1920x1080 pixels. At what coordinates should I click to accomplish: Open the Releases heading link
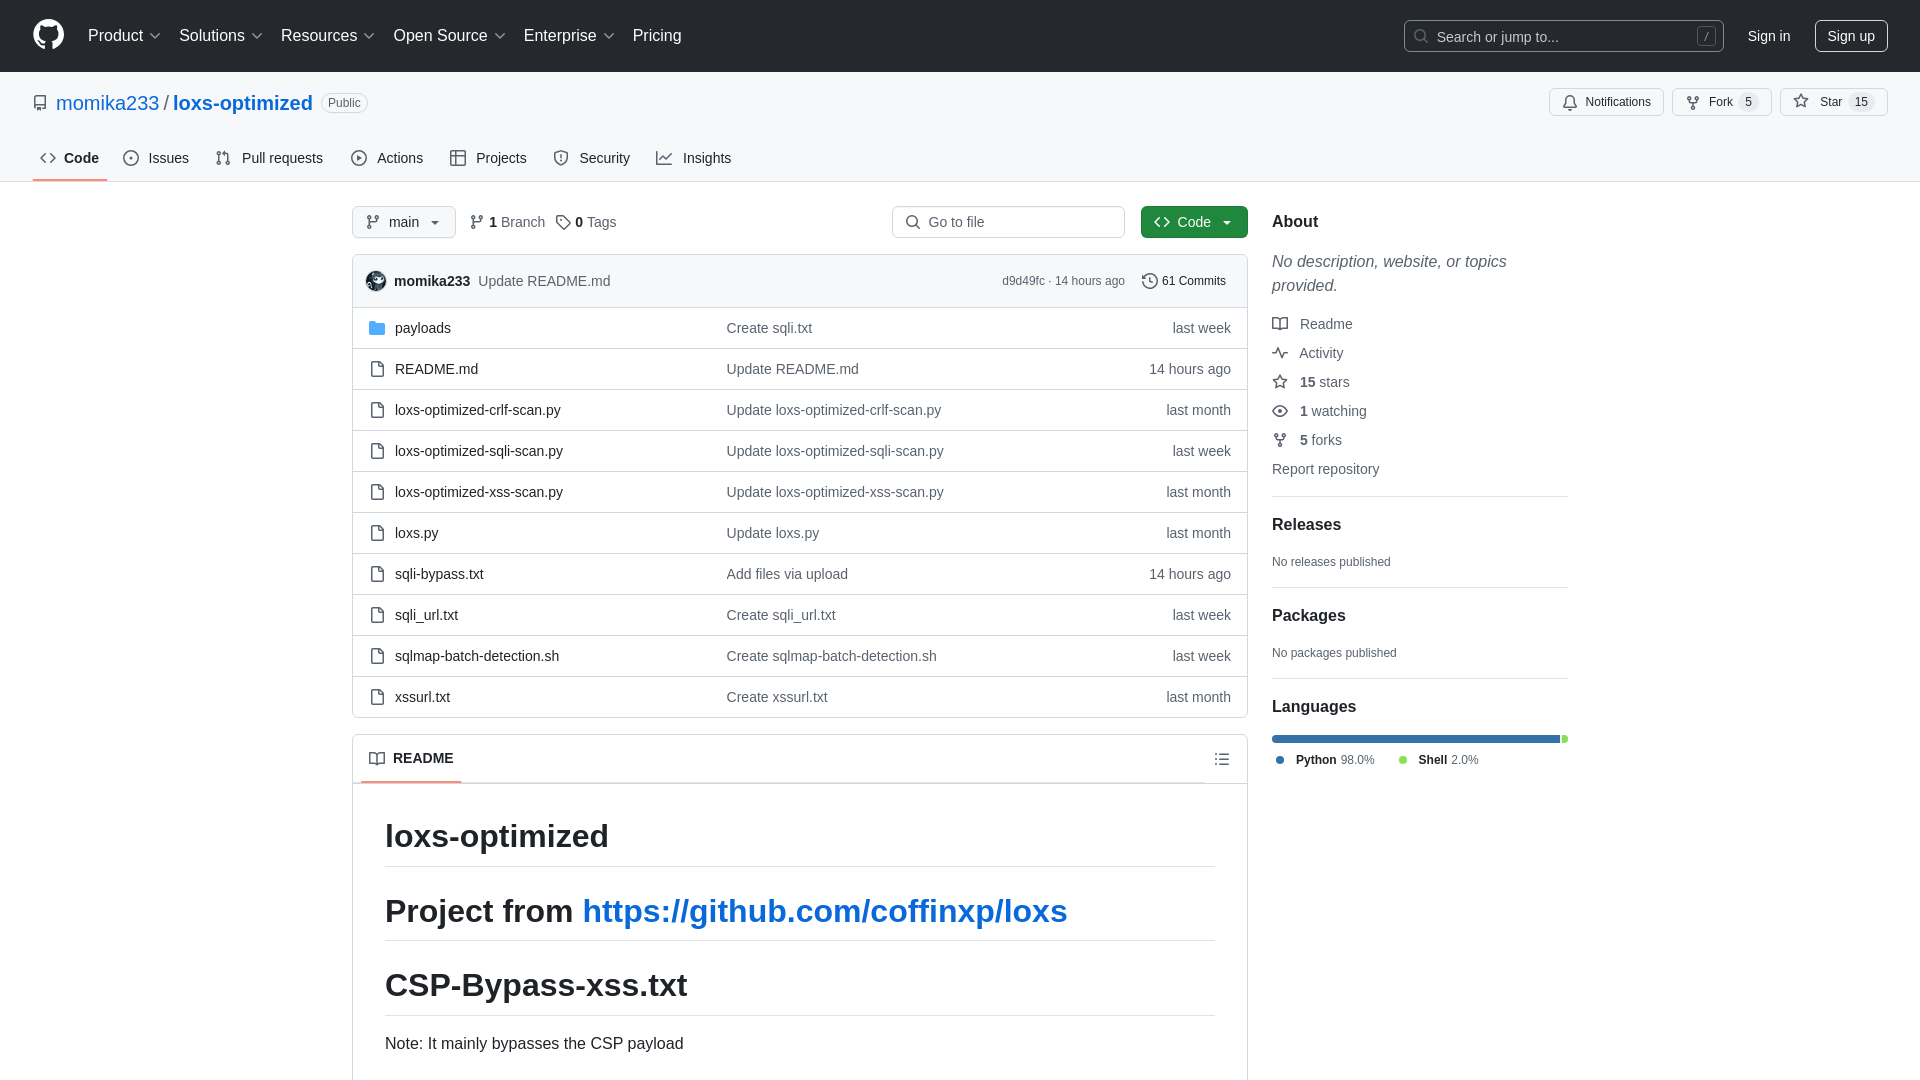click(1306, 525)
